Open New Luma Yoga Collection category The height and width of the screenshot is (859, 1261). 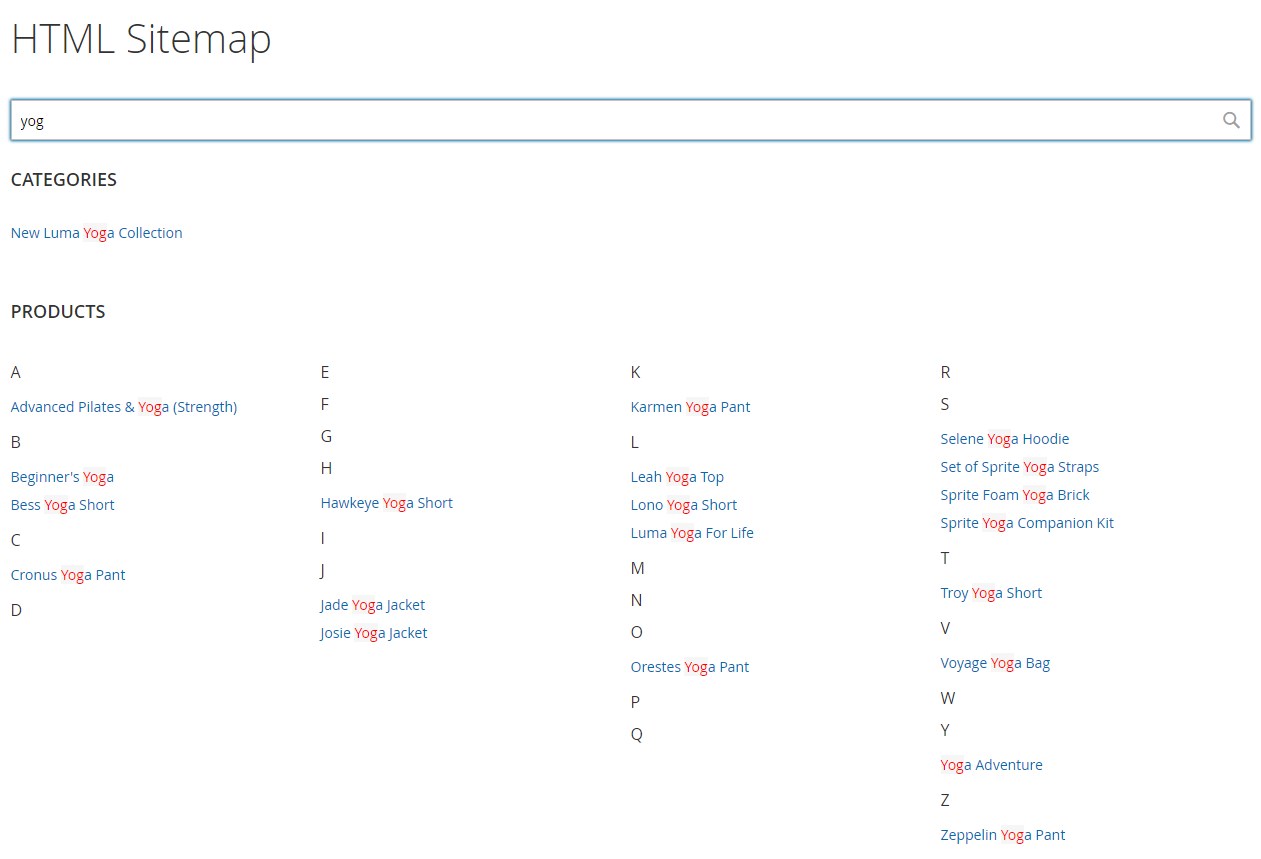tap(96, 233)
